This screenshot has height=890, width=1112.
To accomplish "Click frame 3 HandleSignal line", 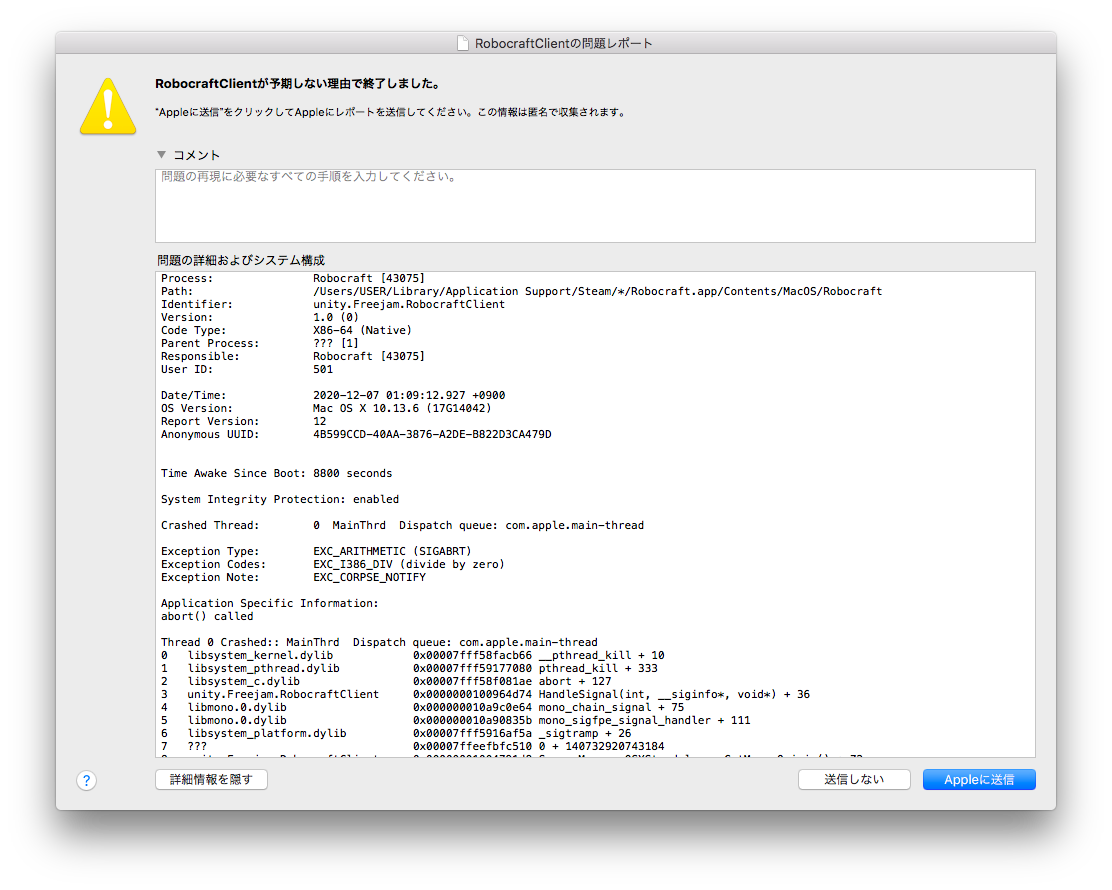I will 485,694.
